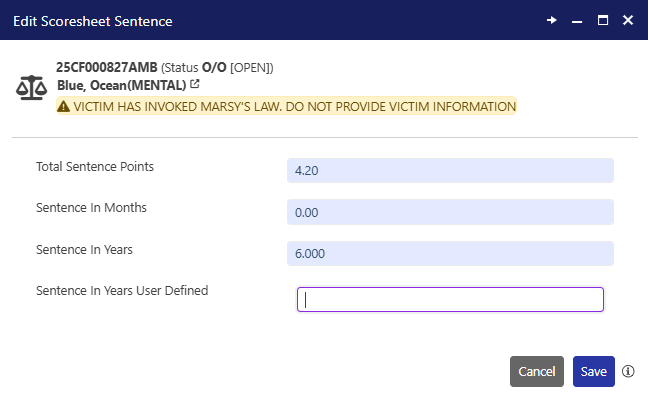Click the Sentence In Years value field
Screen dimensions: 648x403
449,254
